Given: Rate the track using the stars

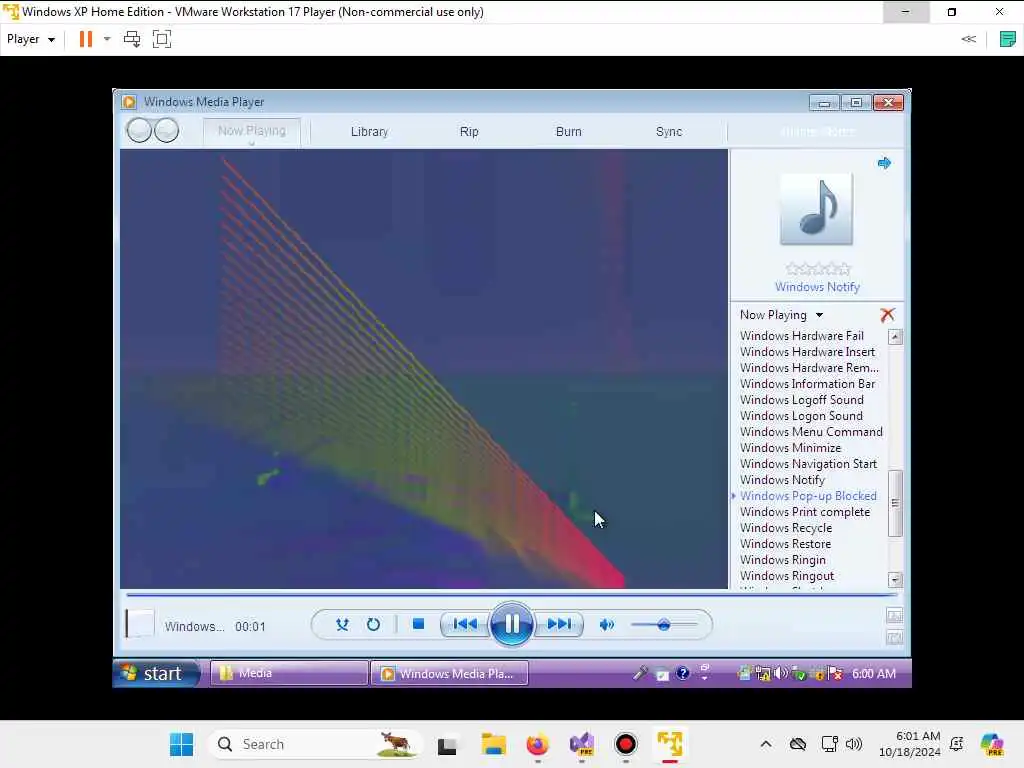Looking at the screenshot, I should click(x=818, y=268).
